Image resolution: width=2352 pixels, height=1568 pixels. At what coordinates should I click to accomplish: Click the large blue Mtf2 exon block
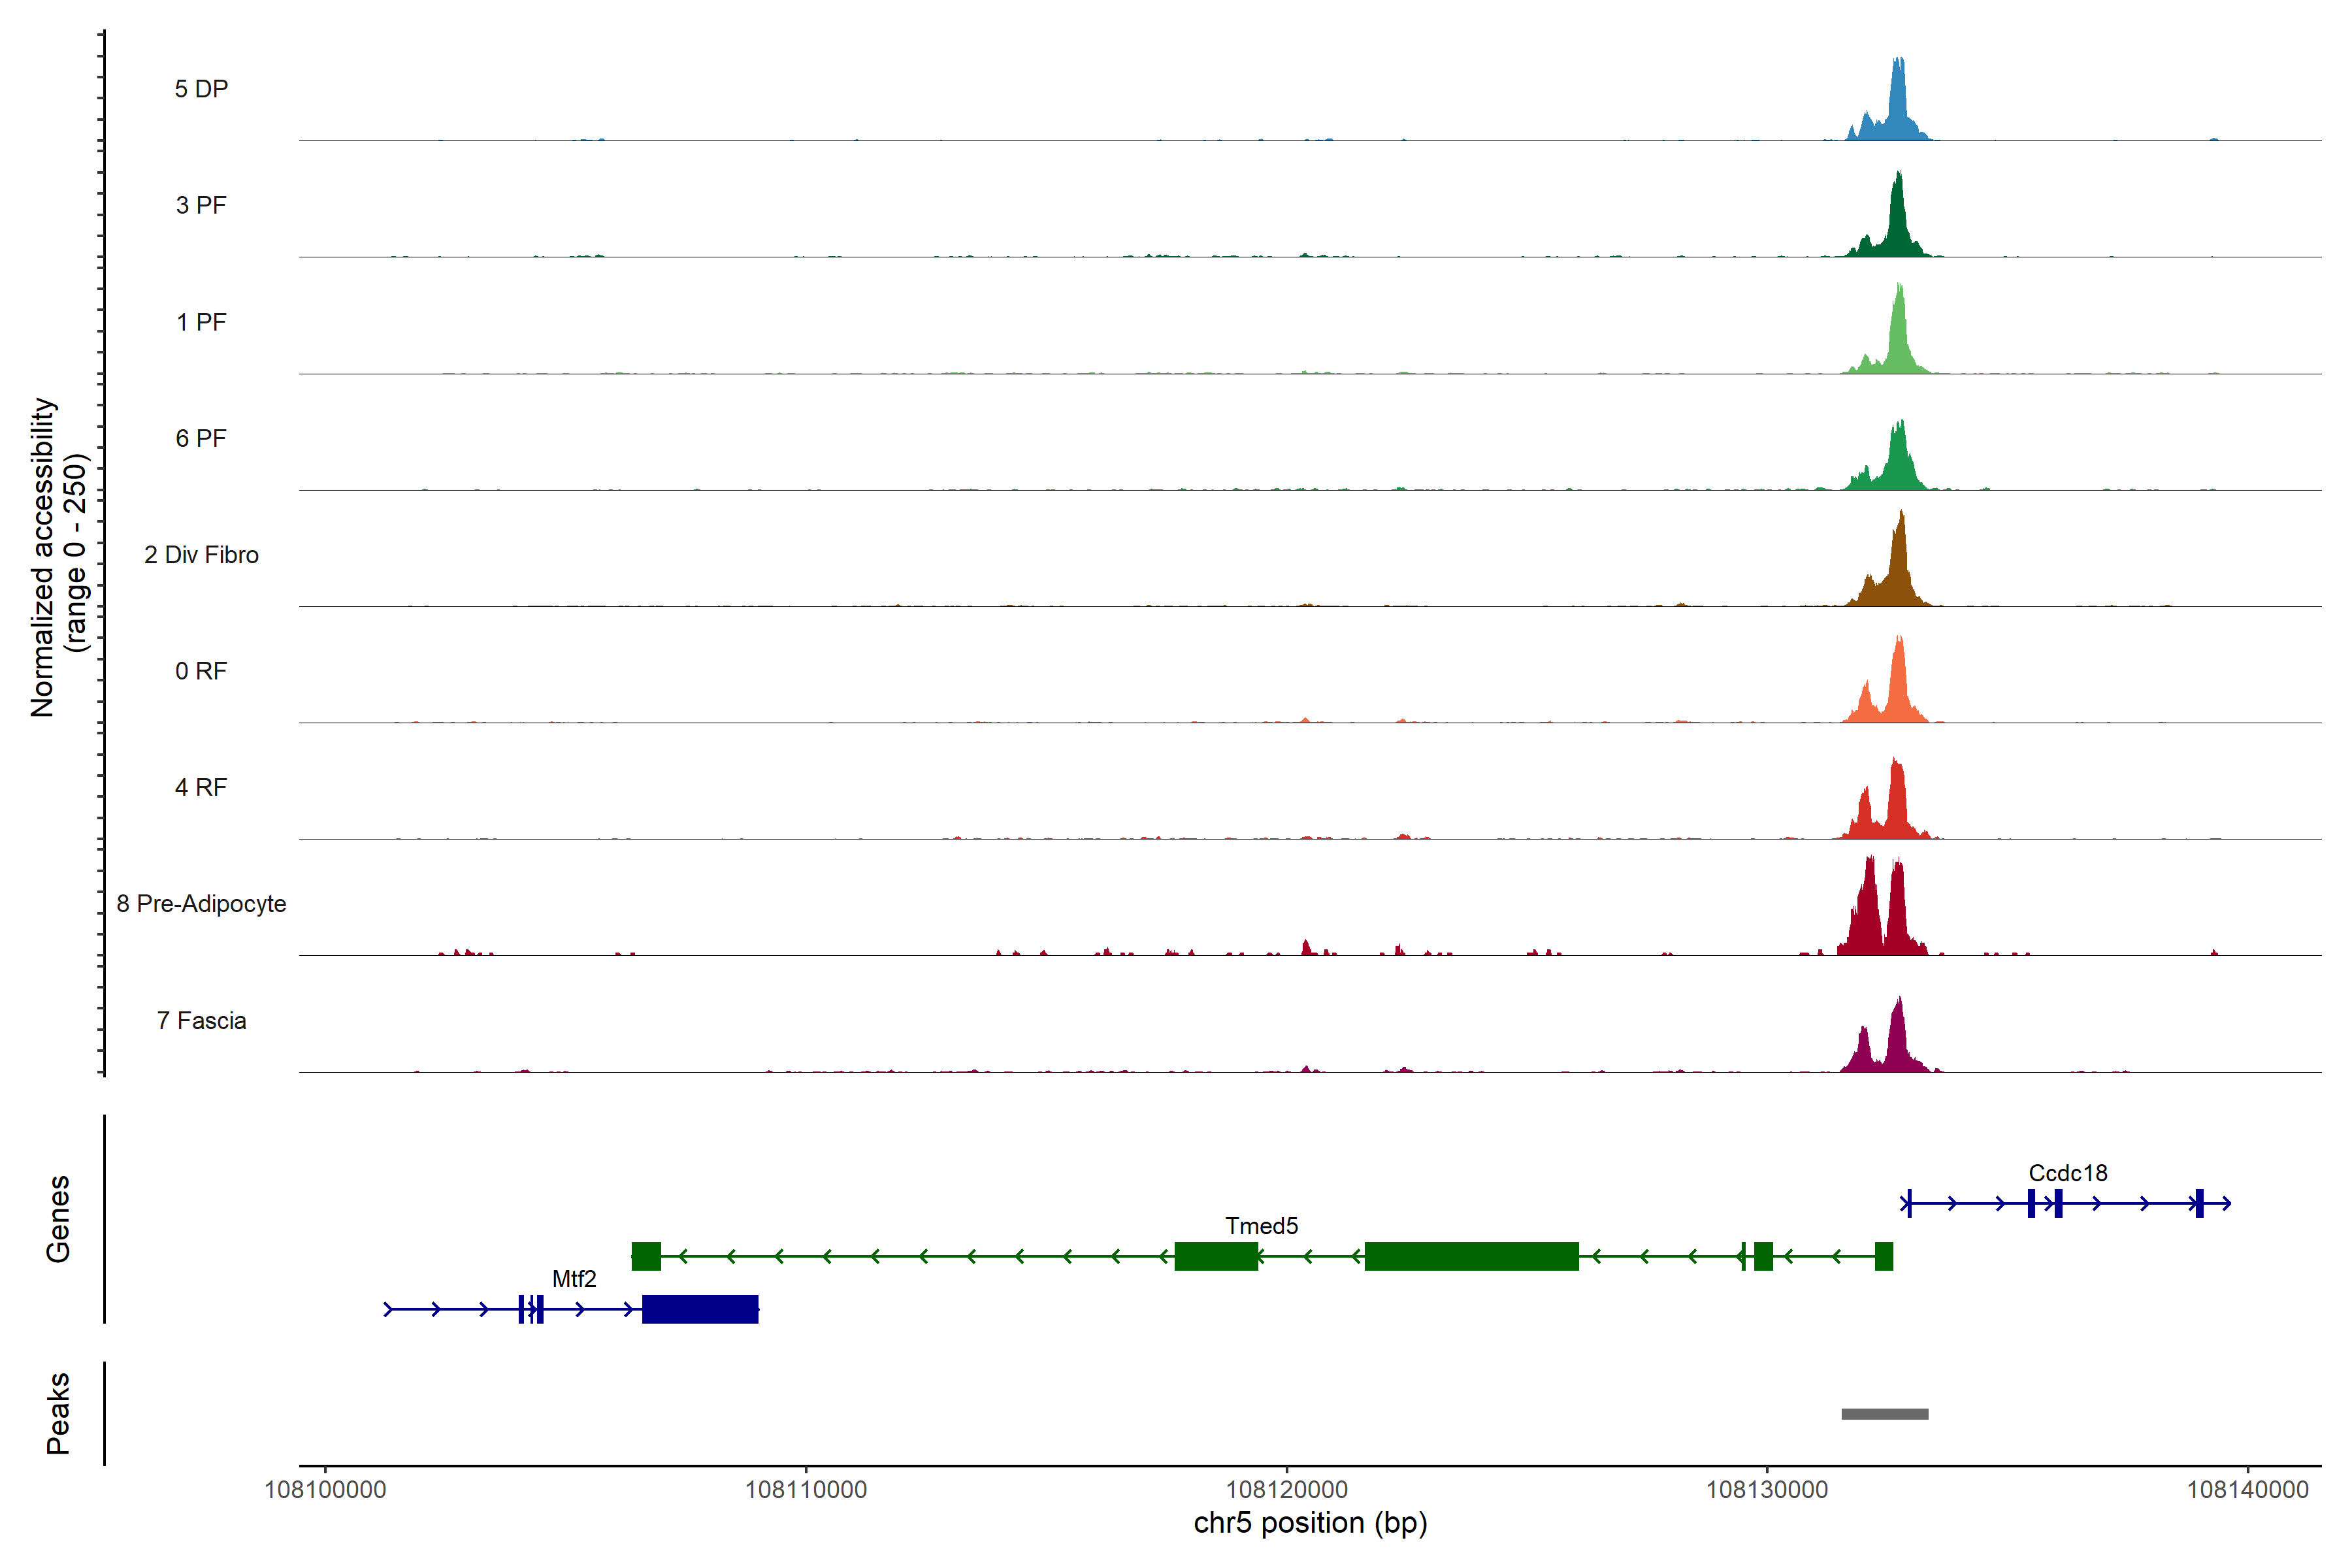[x=700, y=1309]
